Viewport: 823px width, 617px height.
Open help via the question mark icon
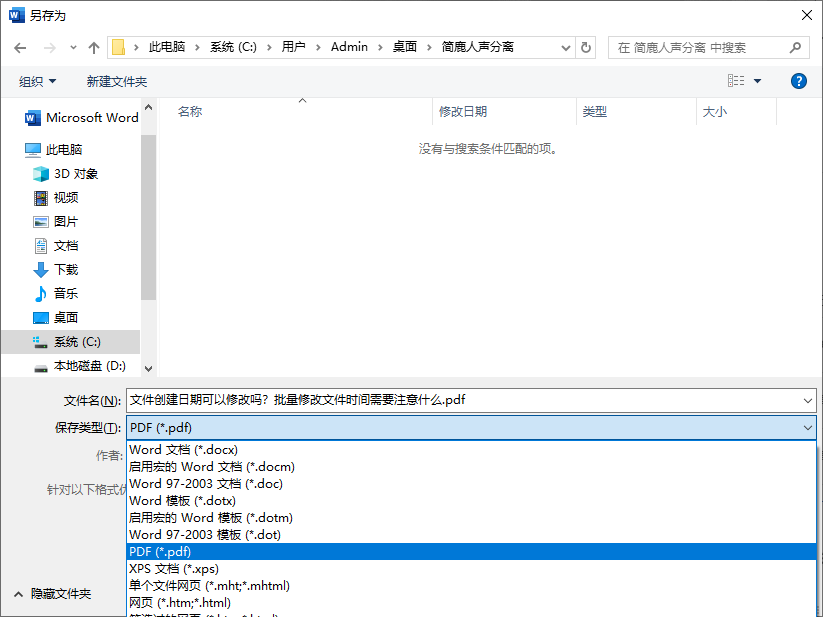click(x=797, y=80)
